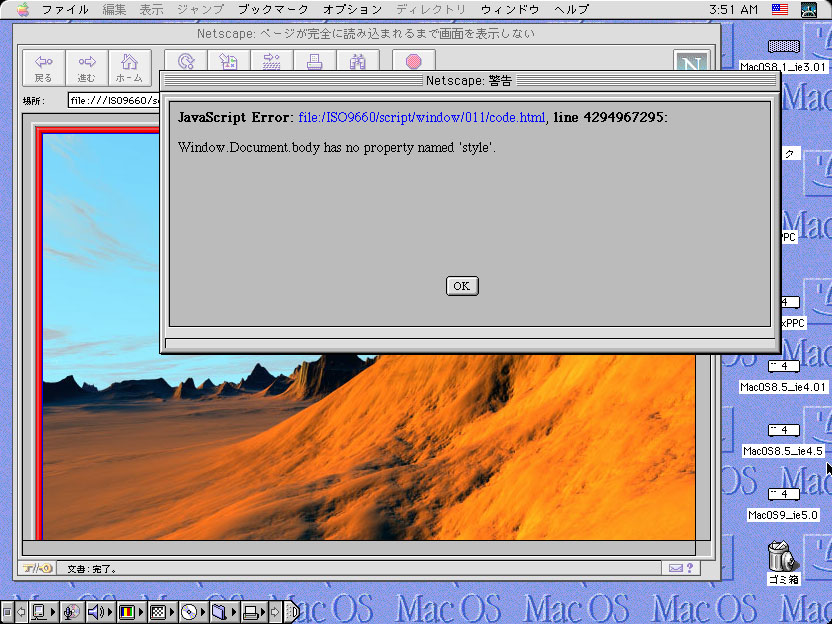This screenshot has height=624, width=832.
Task: Click Control Strip CD disc module
Action: [x=193, y=612]
